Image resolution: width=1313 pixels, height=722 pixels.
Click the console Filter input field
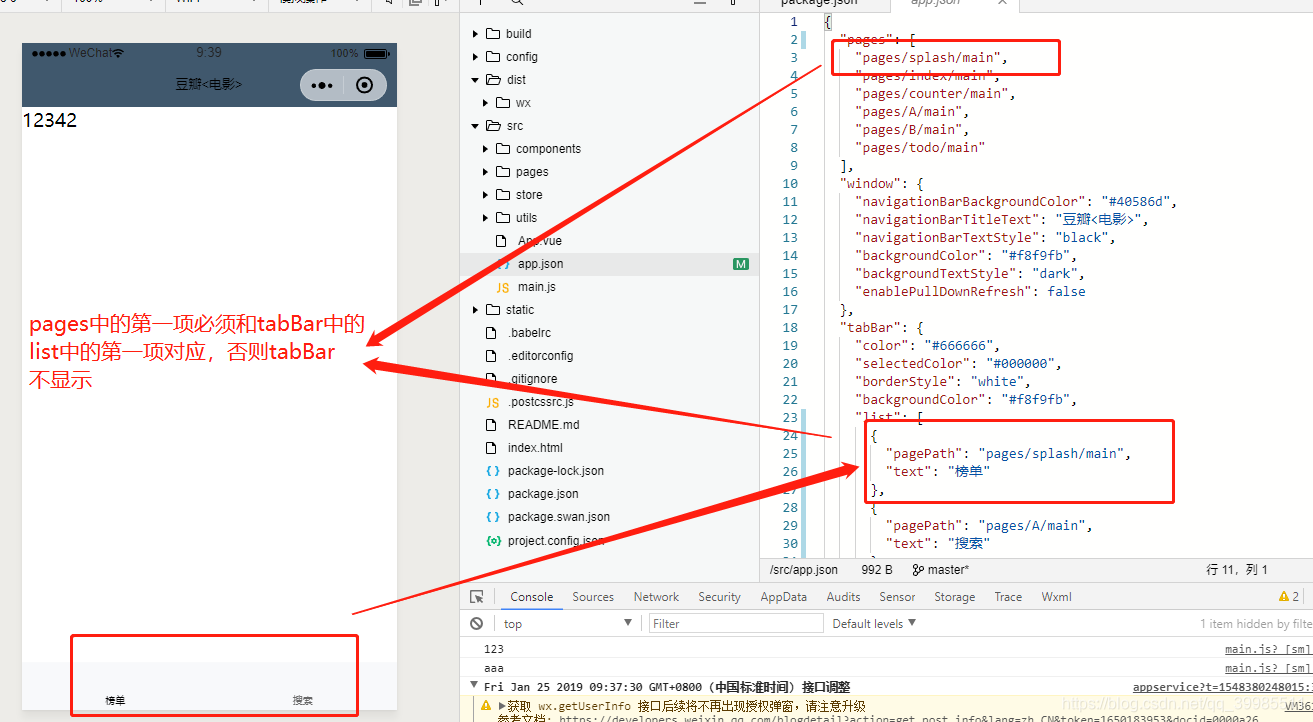pos(735,623)
